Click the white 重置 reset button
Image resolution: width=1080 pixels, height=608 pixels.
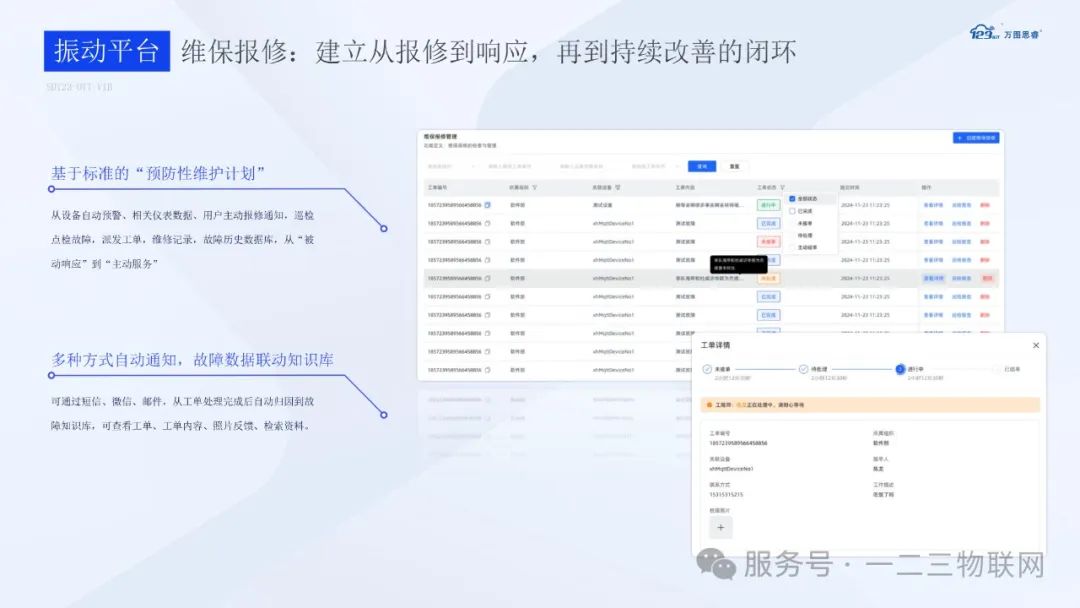coord(734,167)
